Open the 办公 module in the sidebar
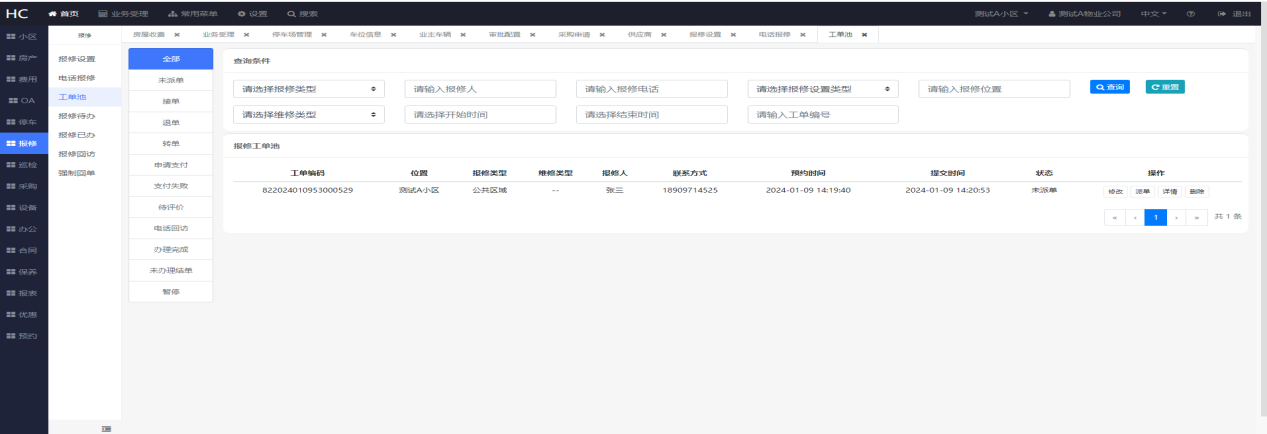The image size is (1267, 434). [x=23, y=228]
